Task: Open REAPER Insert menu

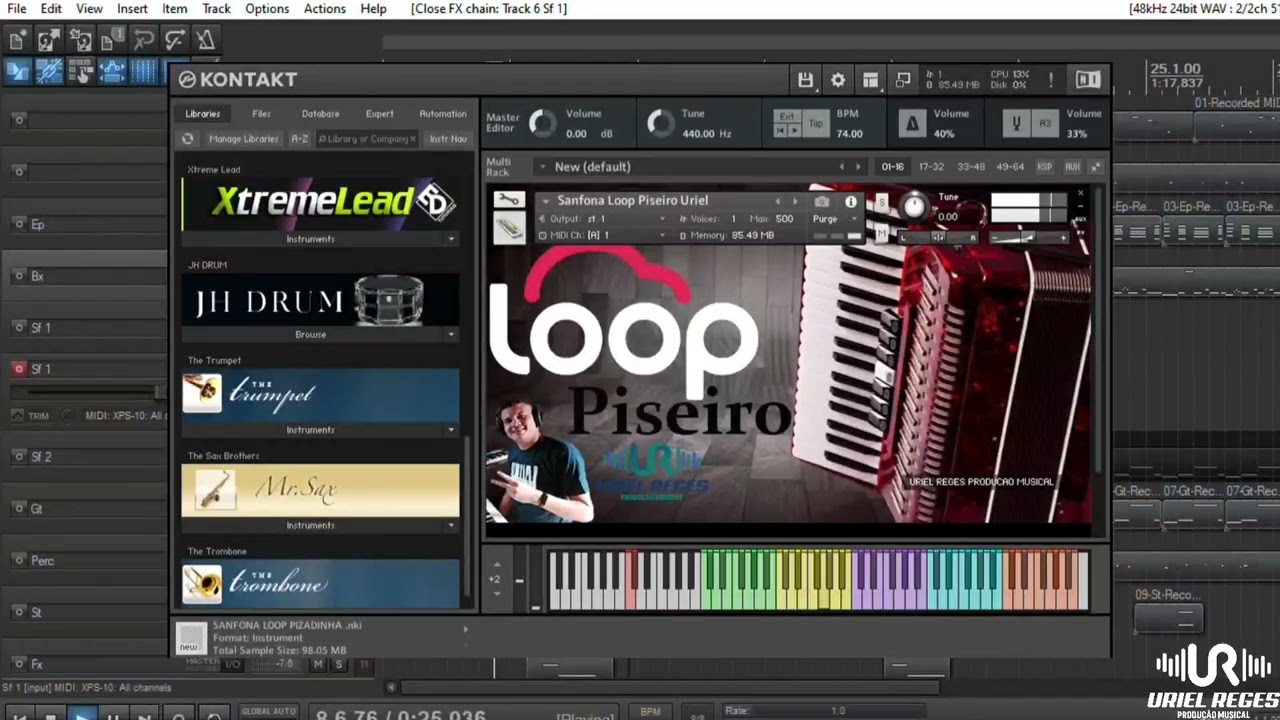Action: tap(132, 8)
